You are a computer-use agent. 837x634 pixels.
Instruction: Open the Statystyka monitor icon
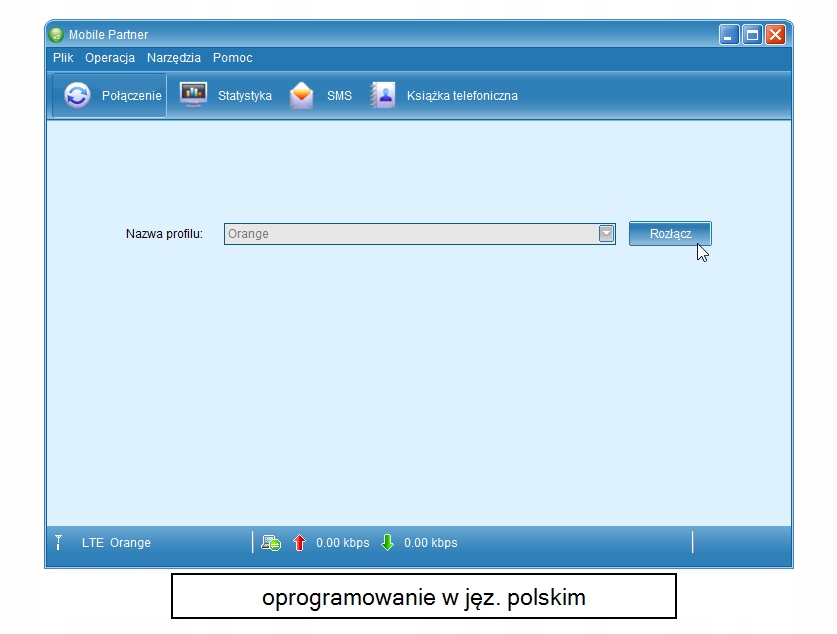[x=193, y=95]
